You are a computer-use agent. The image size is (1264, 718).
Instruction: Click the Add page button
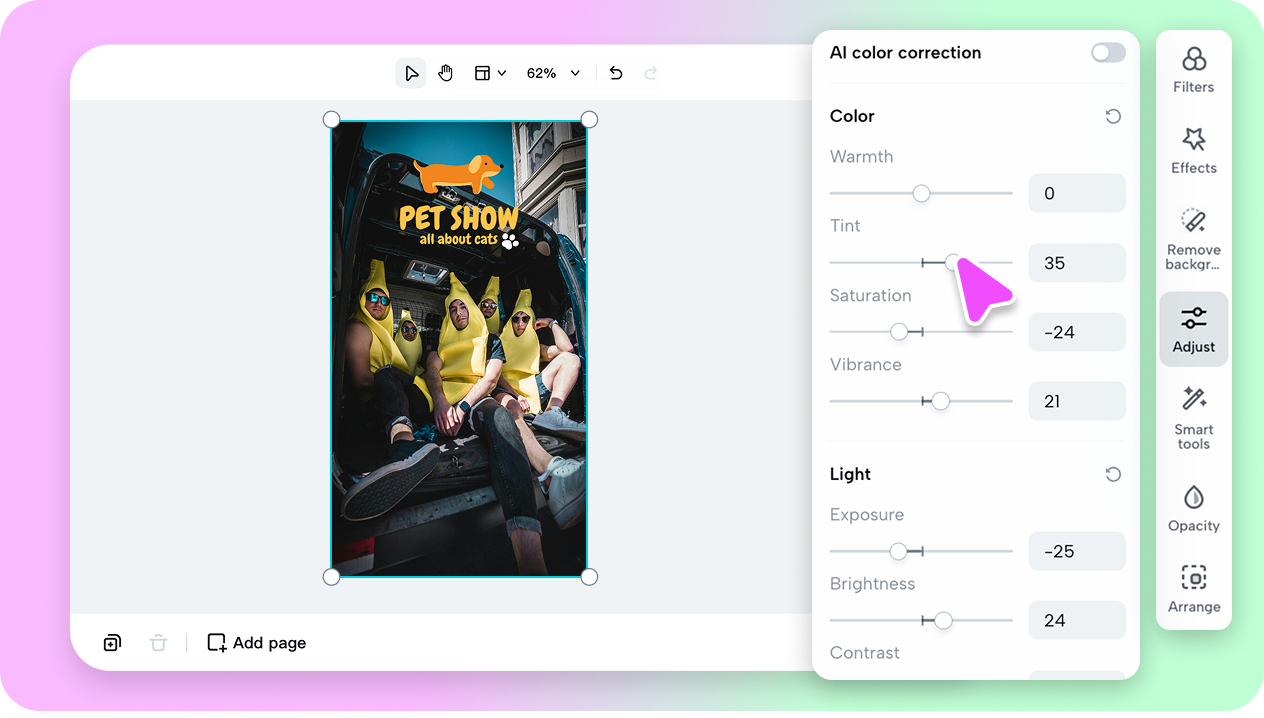(x=257, y=643)
